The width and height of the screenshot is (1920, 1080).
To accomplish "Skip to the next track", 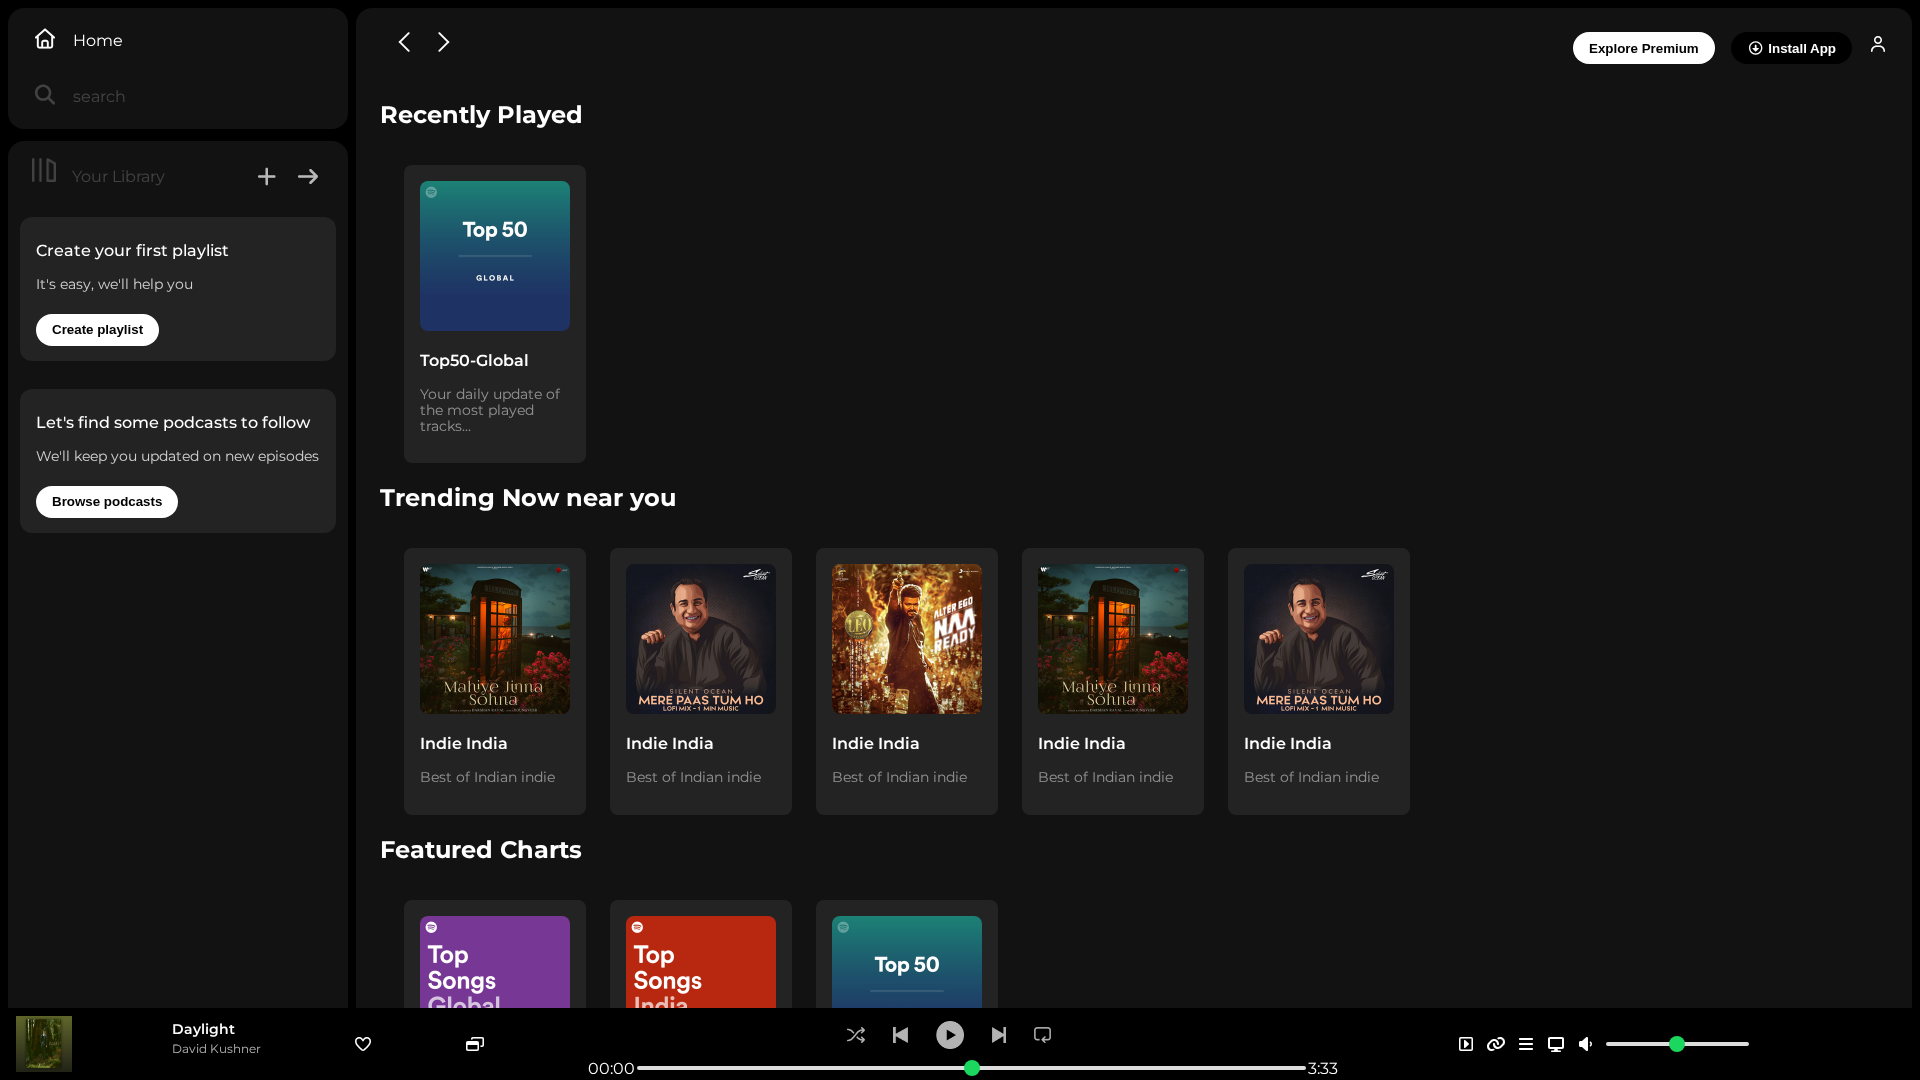I will 999,1035.
